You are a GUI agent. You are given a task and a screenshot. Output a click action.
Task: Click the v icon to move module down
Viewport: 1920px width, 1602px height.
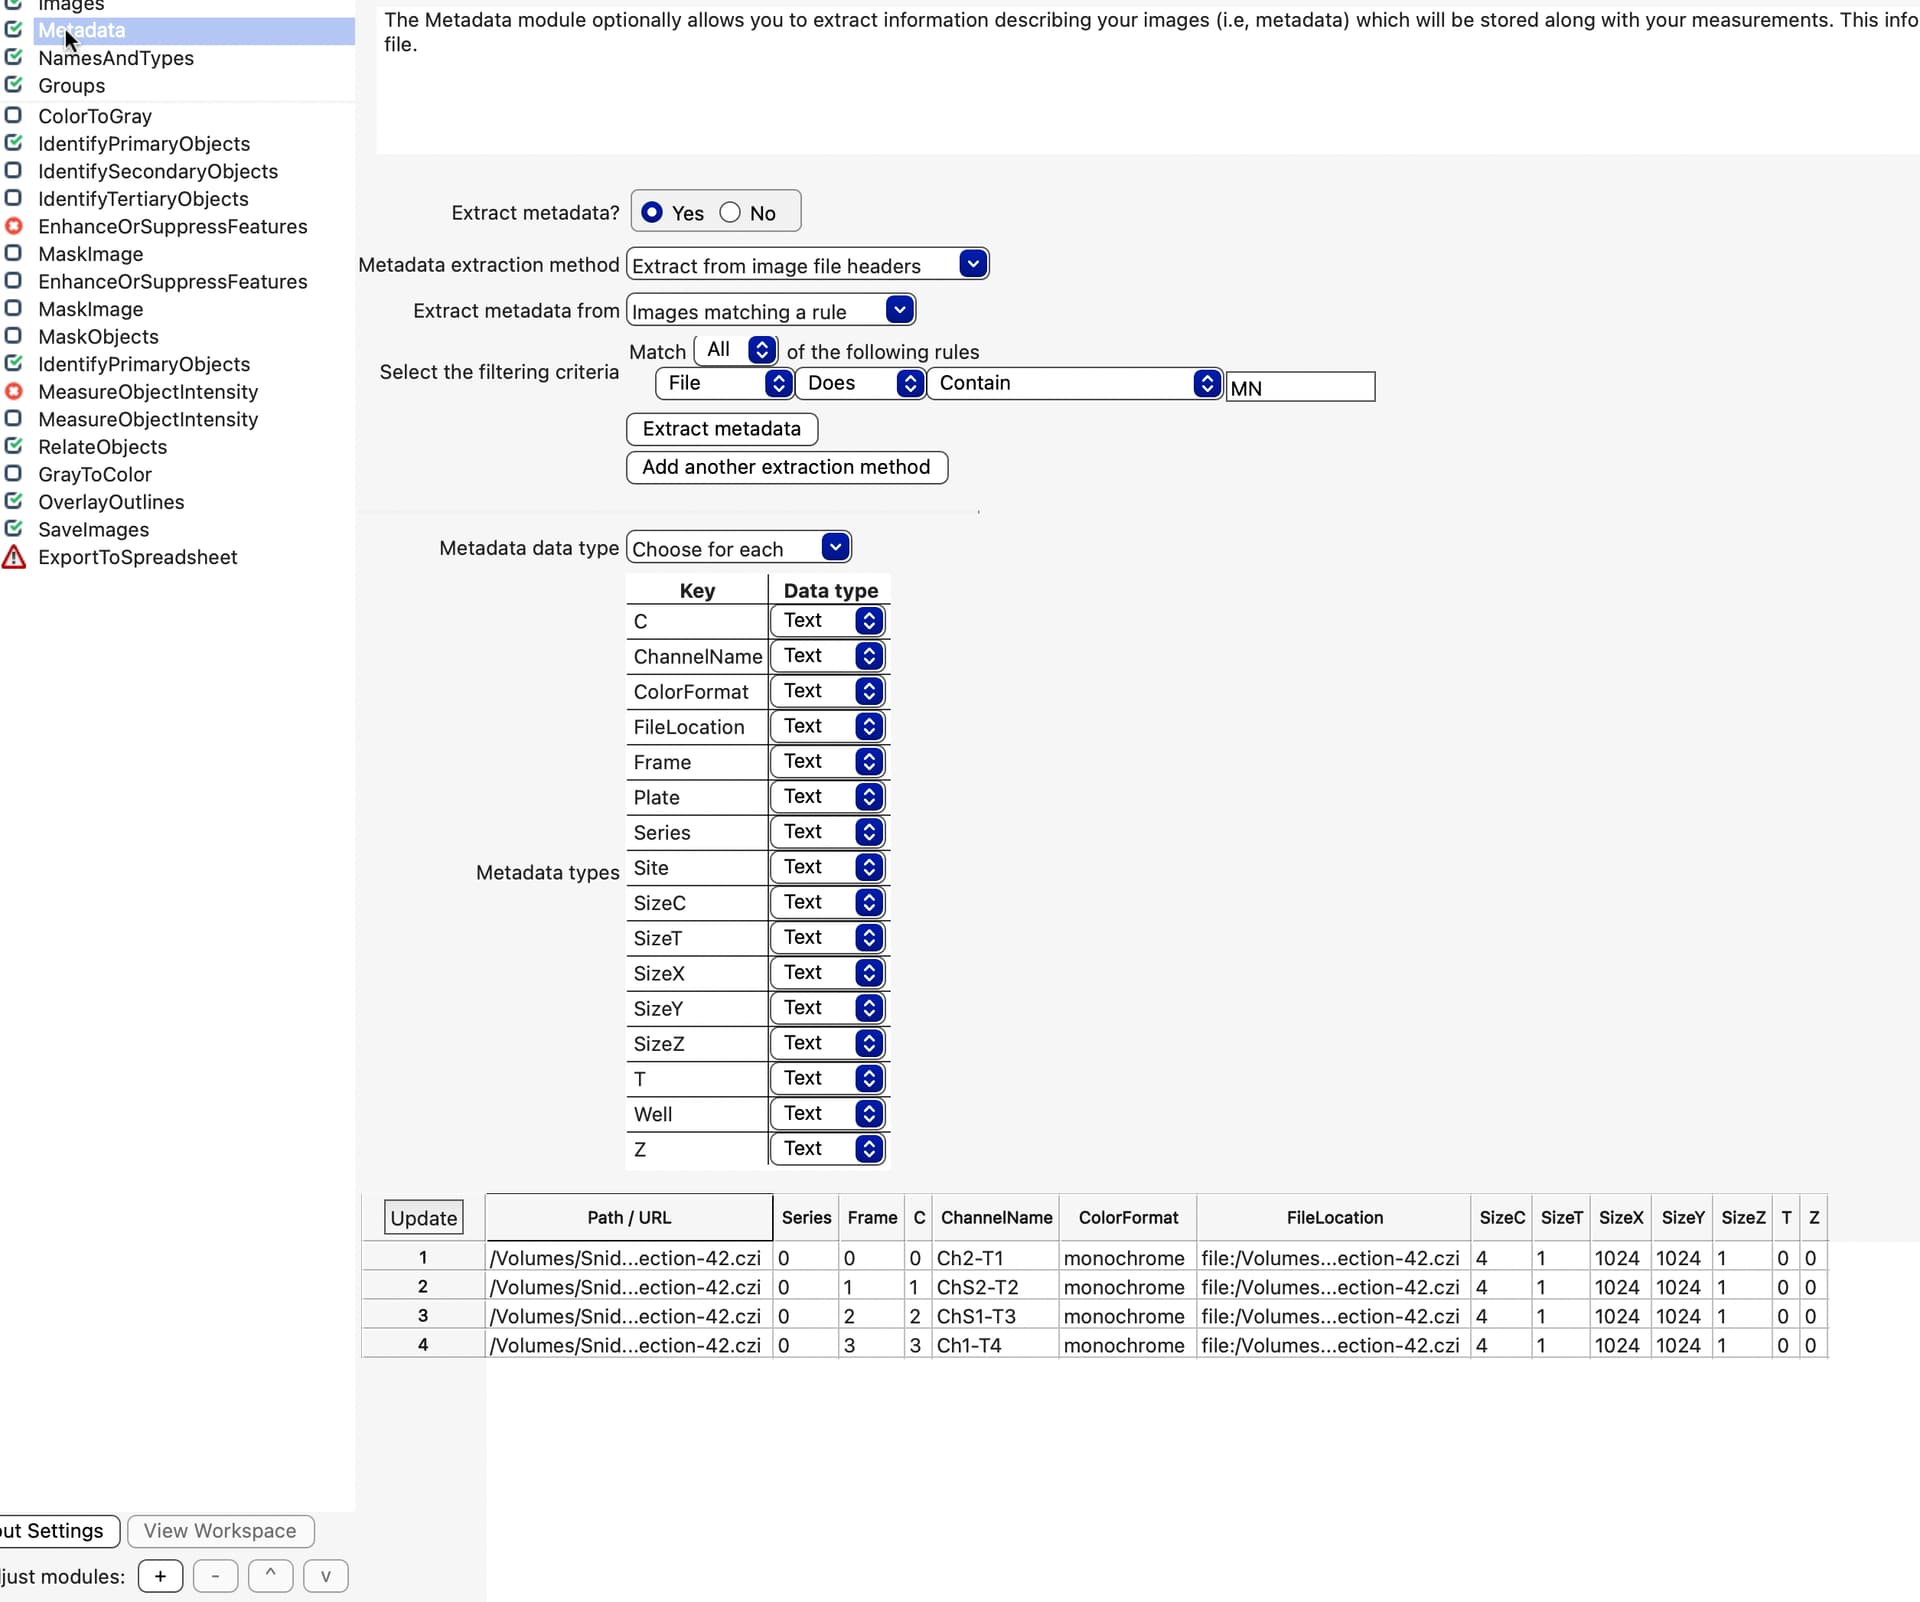coord(325,1576)
